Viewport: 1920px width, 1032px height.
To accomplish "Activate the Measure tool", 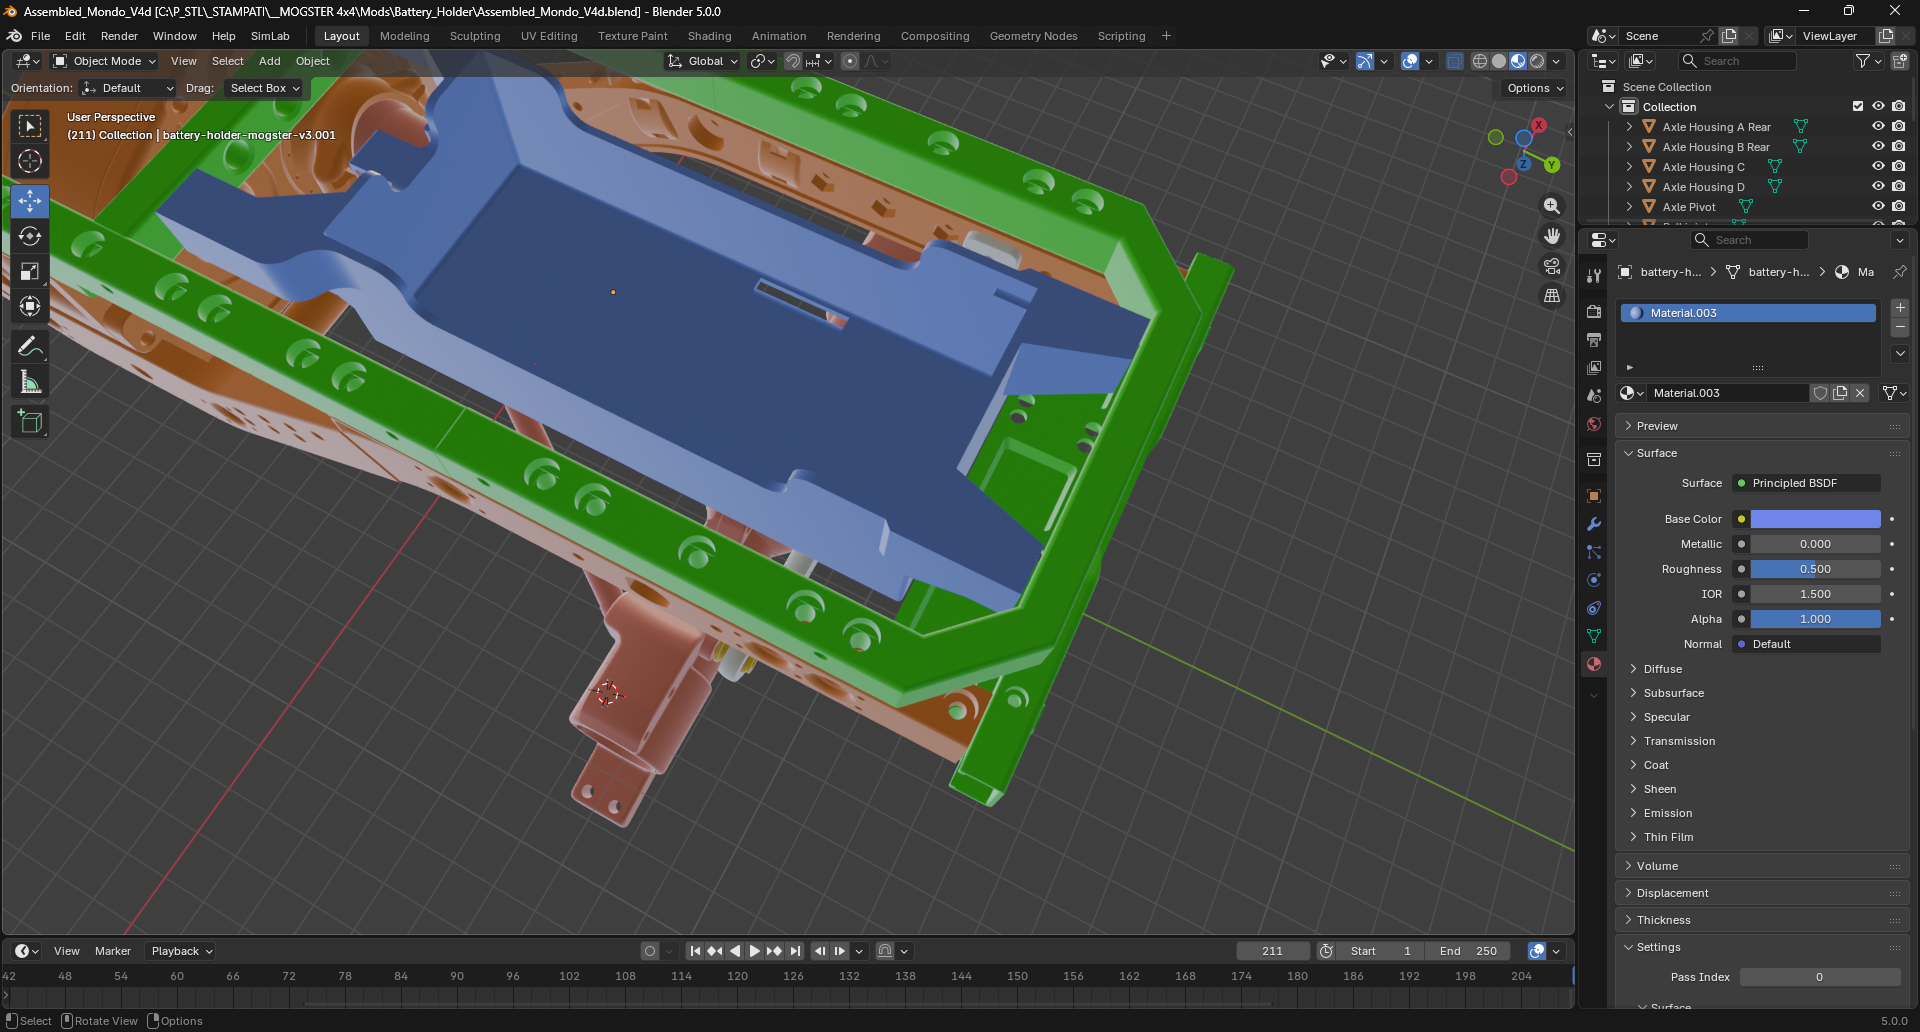I will pos(30,382).
